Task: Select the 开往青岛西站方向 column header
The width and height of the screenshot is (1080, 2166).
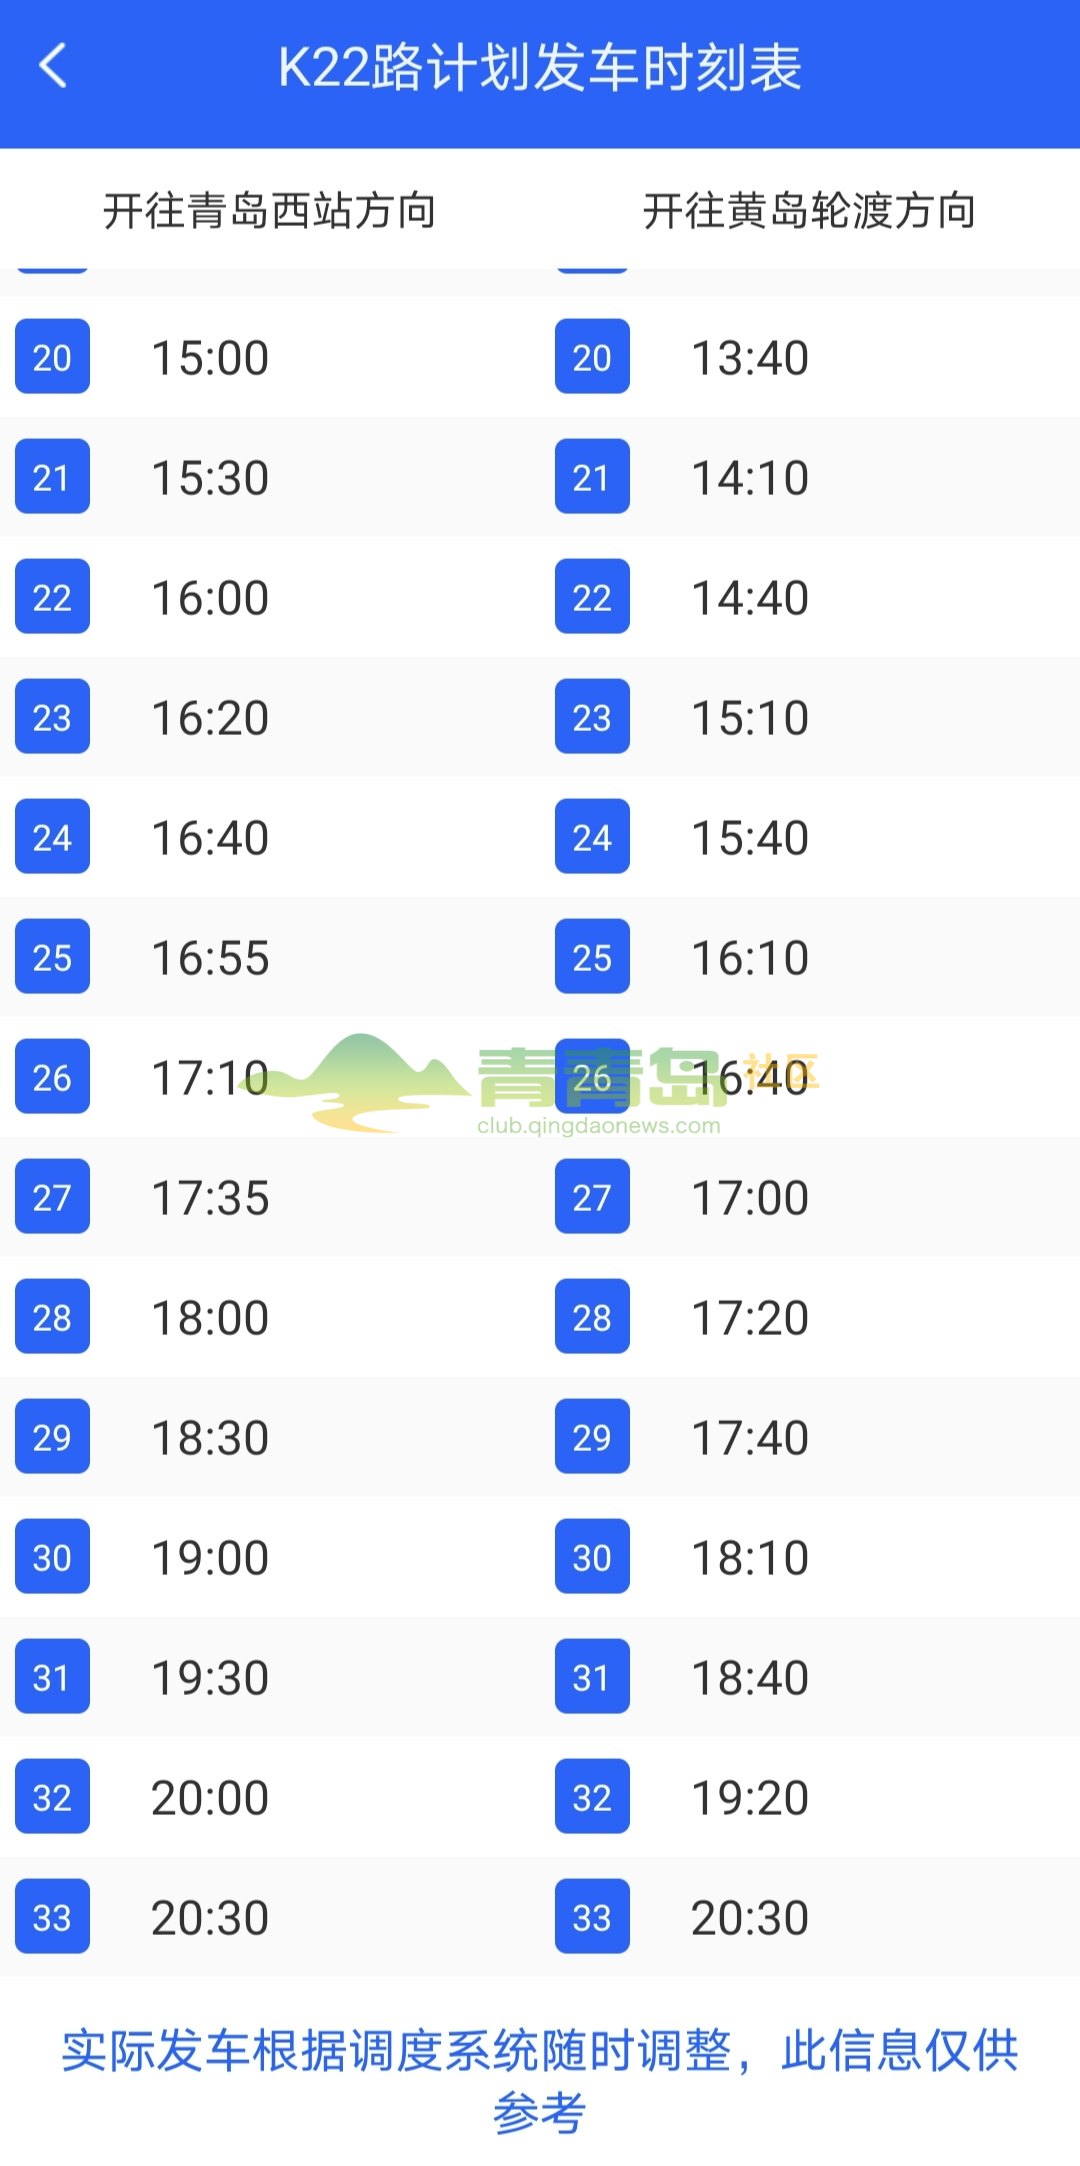Action: 270,210
